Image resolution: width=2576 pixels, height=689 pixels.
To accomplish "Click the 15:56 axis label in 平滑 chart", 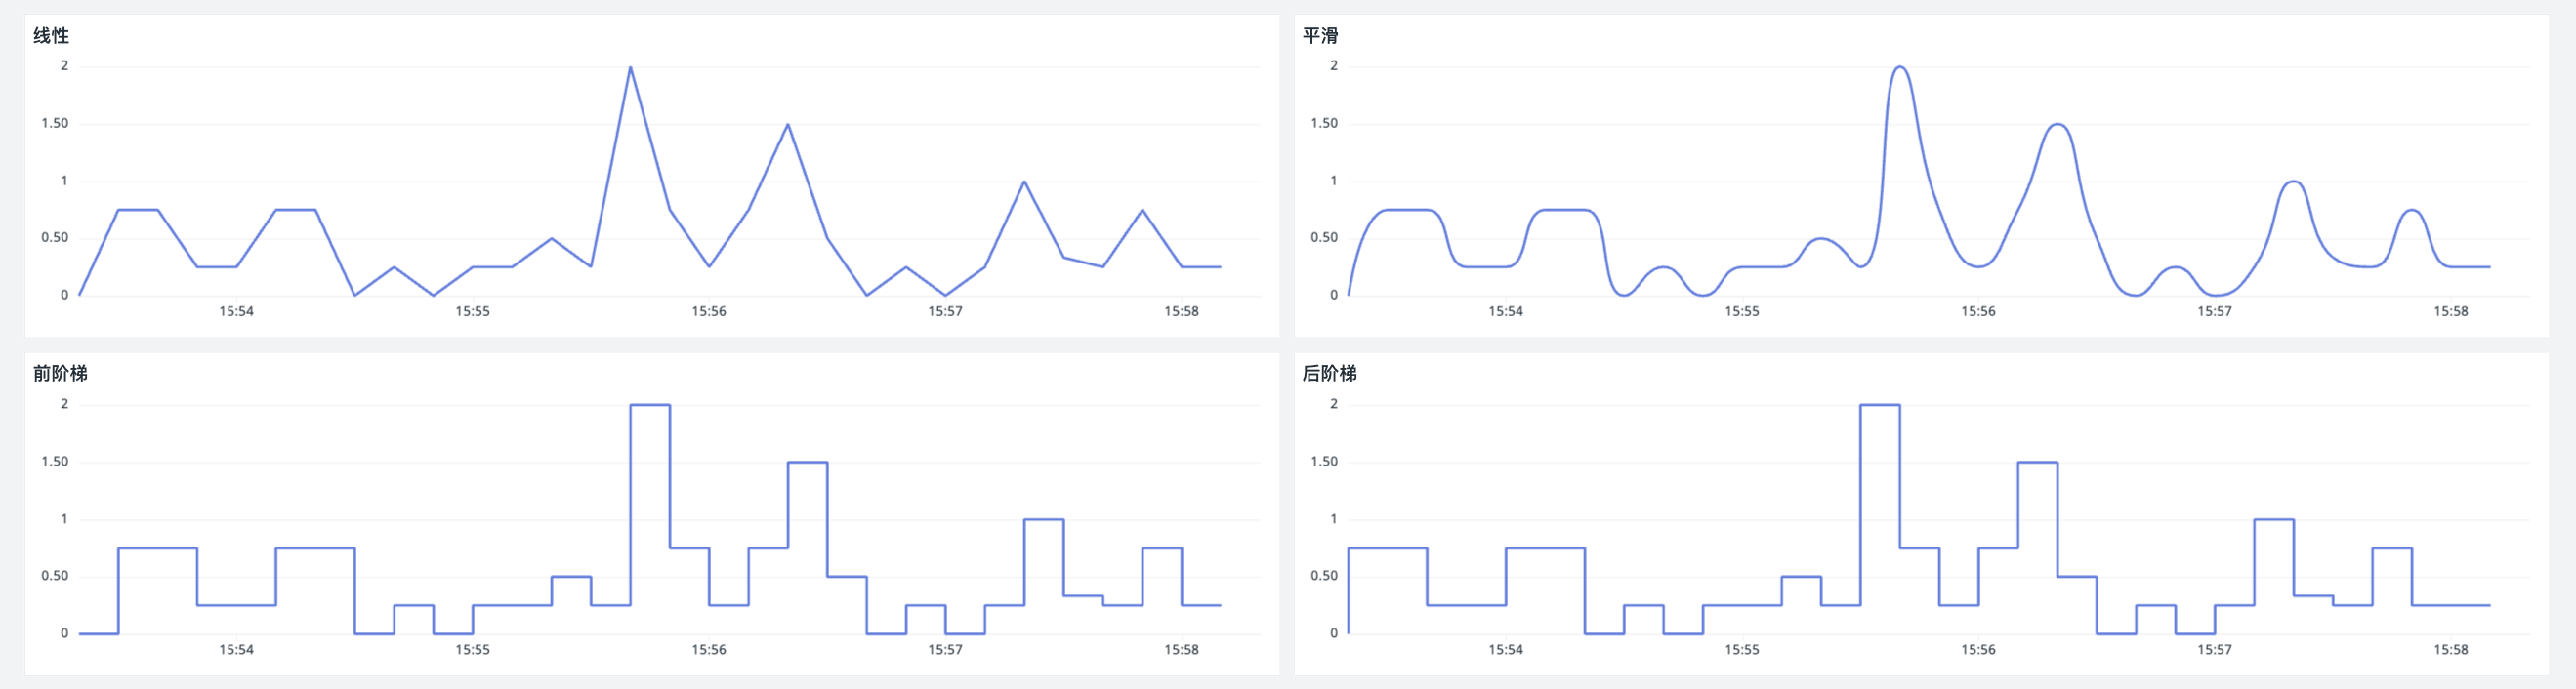I will point(1978,312).
